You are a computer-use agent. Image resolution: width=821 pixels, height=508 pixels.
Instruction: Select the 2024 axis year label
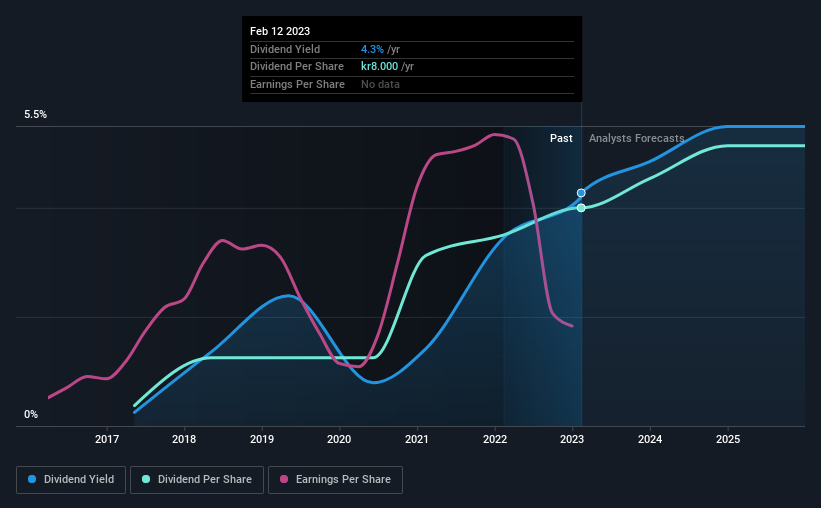[650, 439]
